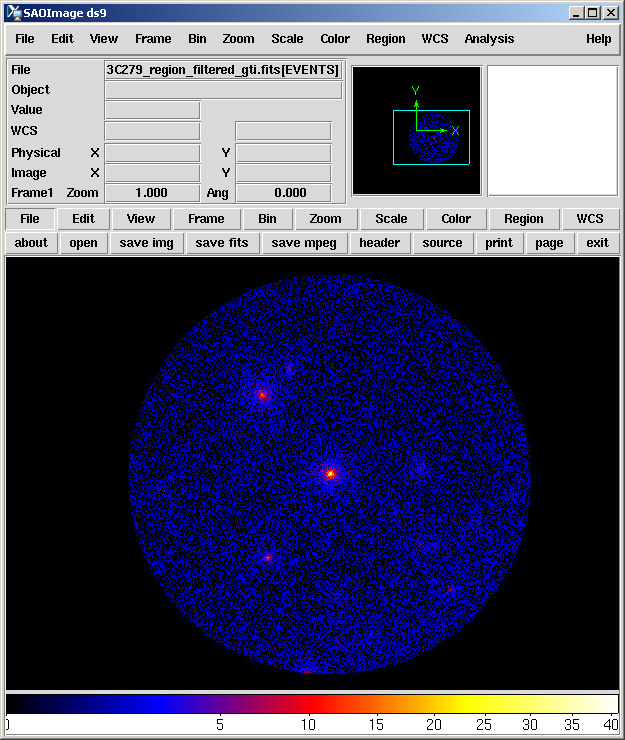Select the Frame buttonbar tab
The image size is (625, 740).
coord(206,219)
